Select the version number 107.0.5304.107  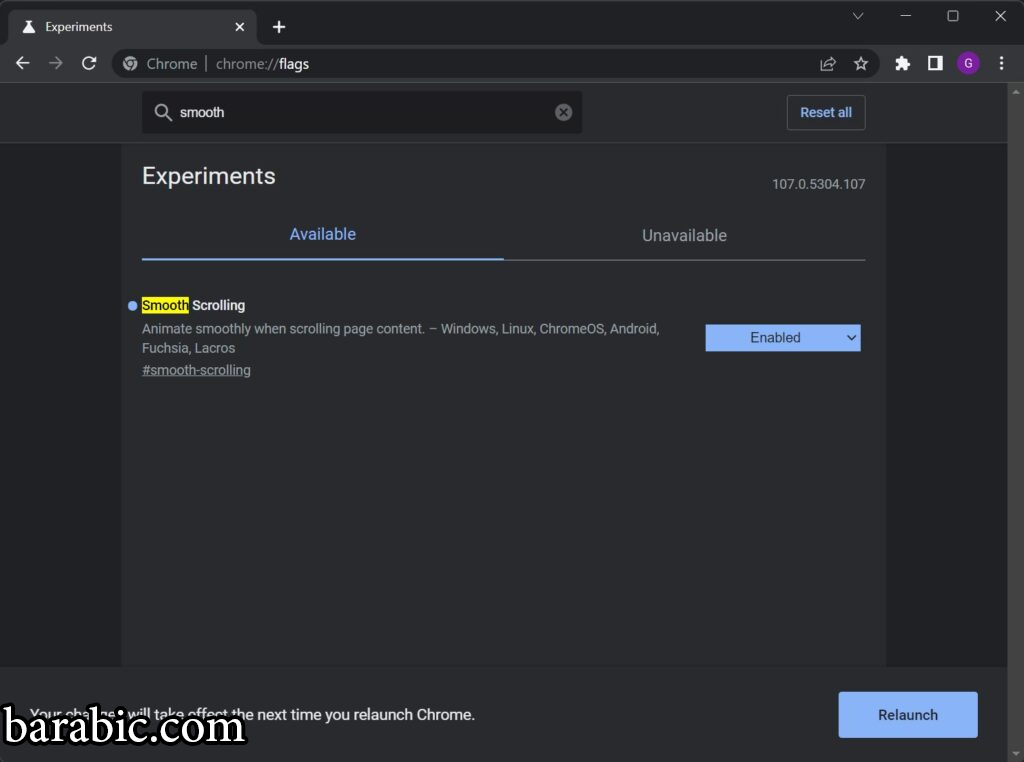point(818,184)
